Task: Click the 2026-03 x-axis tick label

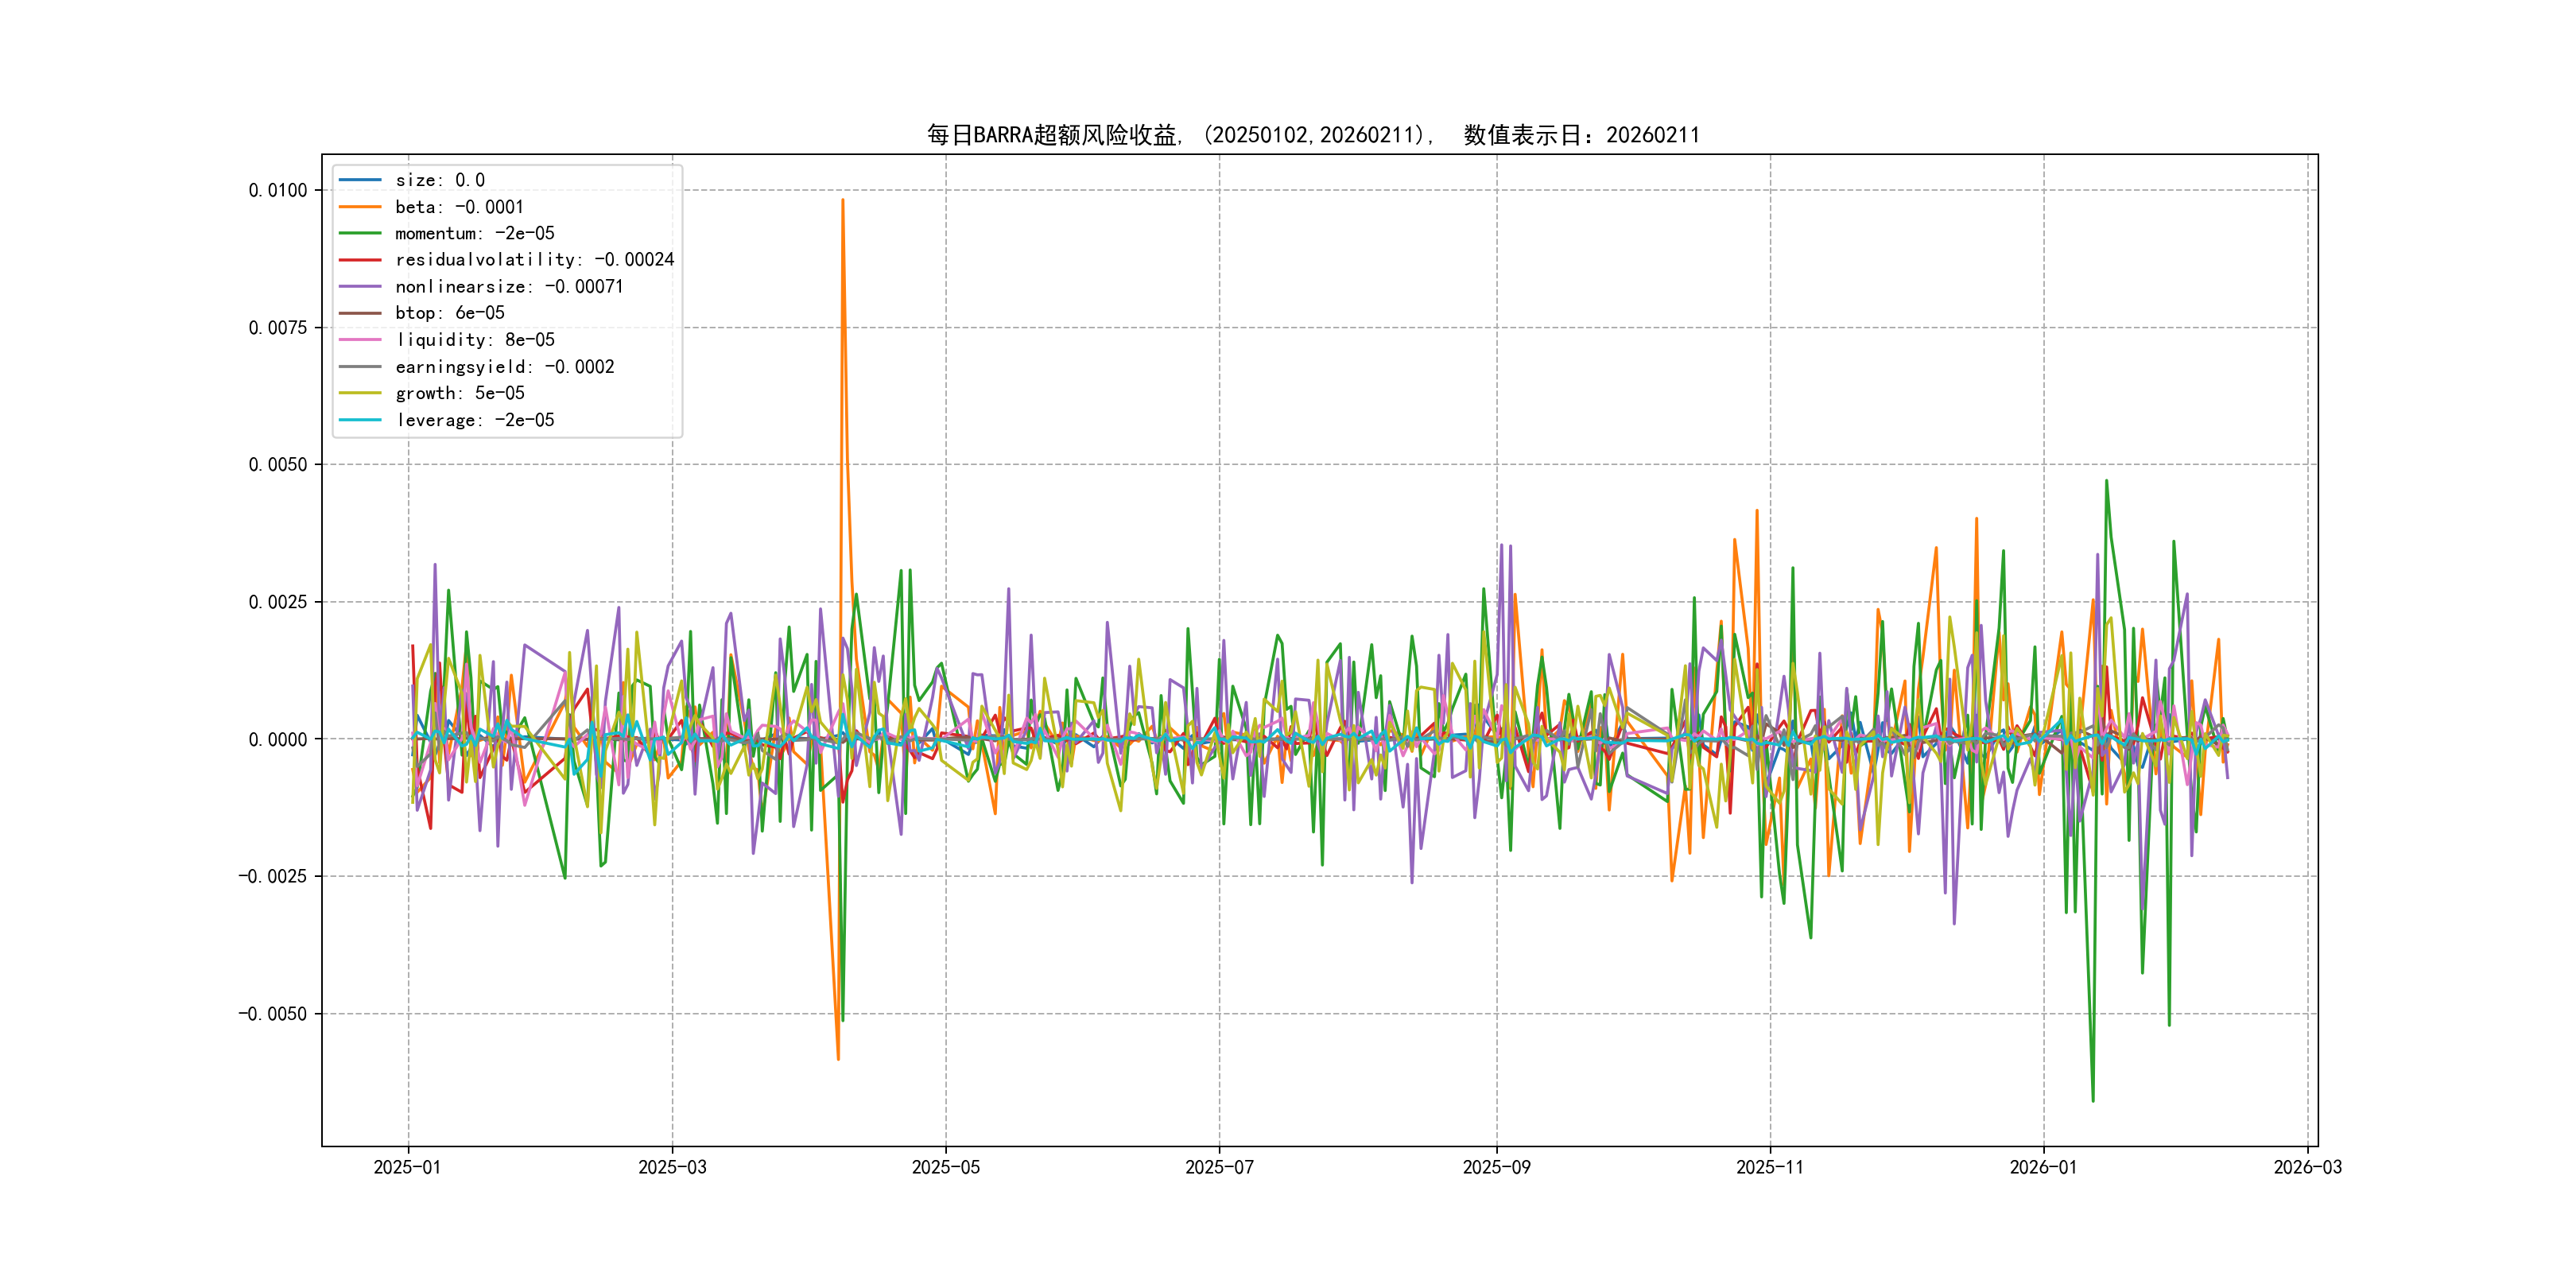Action: 2307,1167
